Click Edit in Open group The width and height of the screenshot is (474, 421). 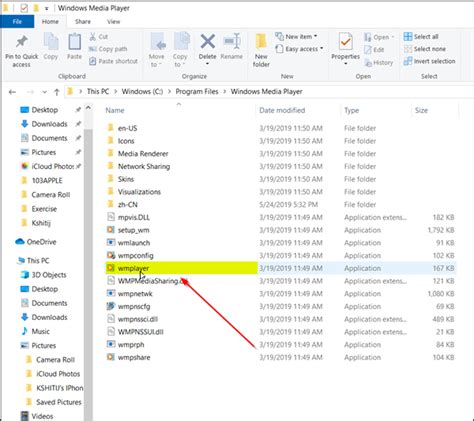(x=374, y=50)
